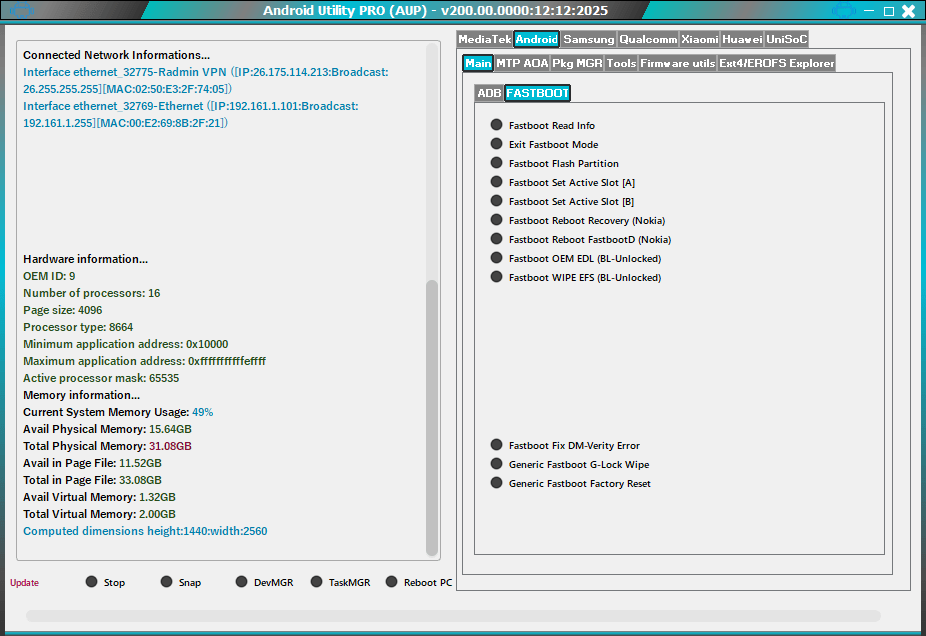Click the Reboot PC icon
Screen dimensions: 926x636
(392, 582)
